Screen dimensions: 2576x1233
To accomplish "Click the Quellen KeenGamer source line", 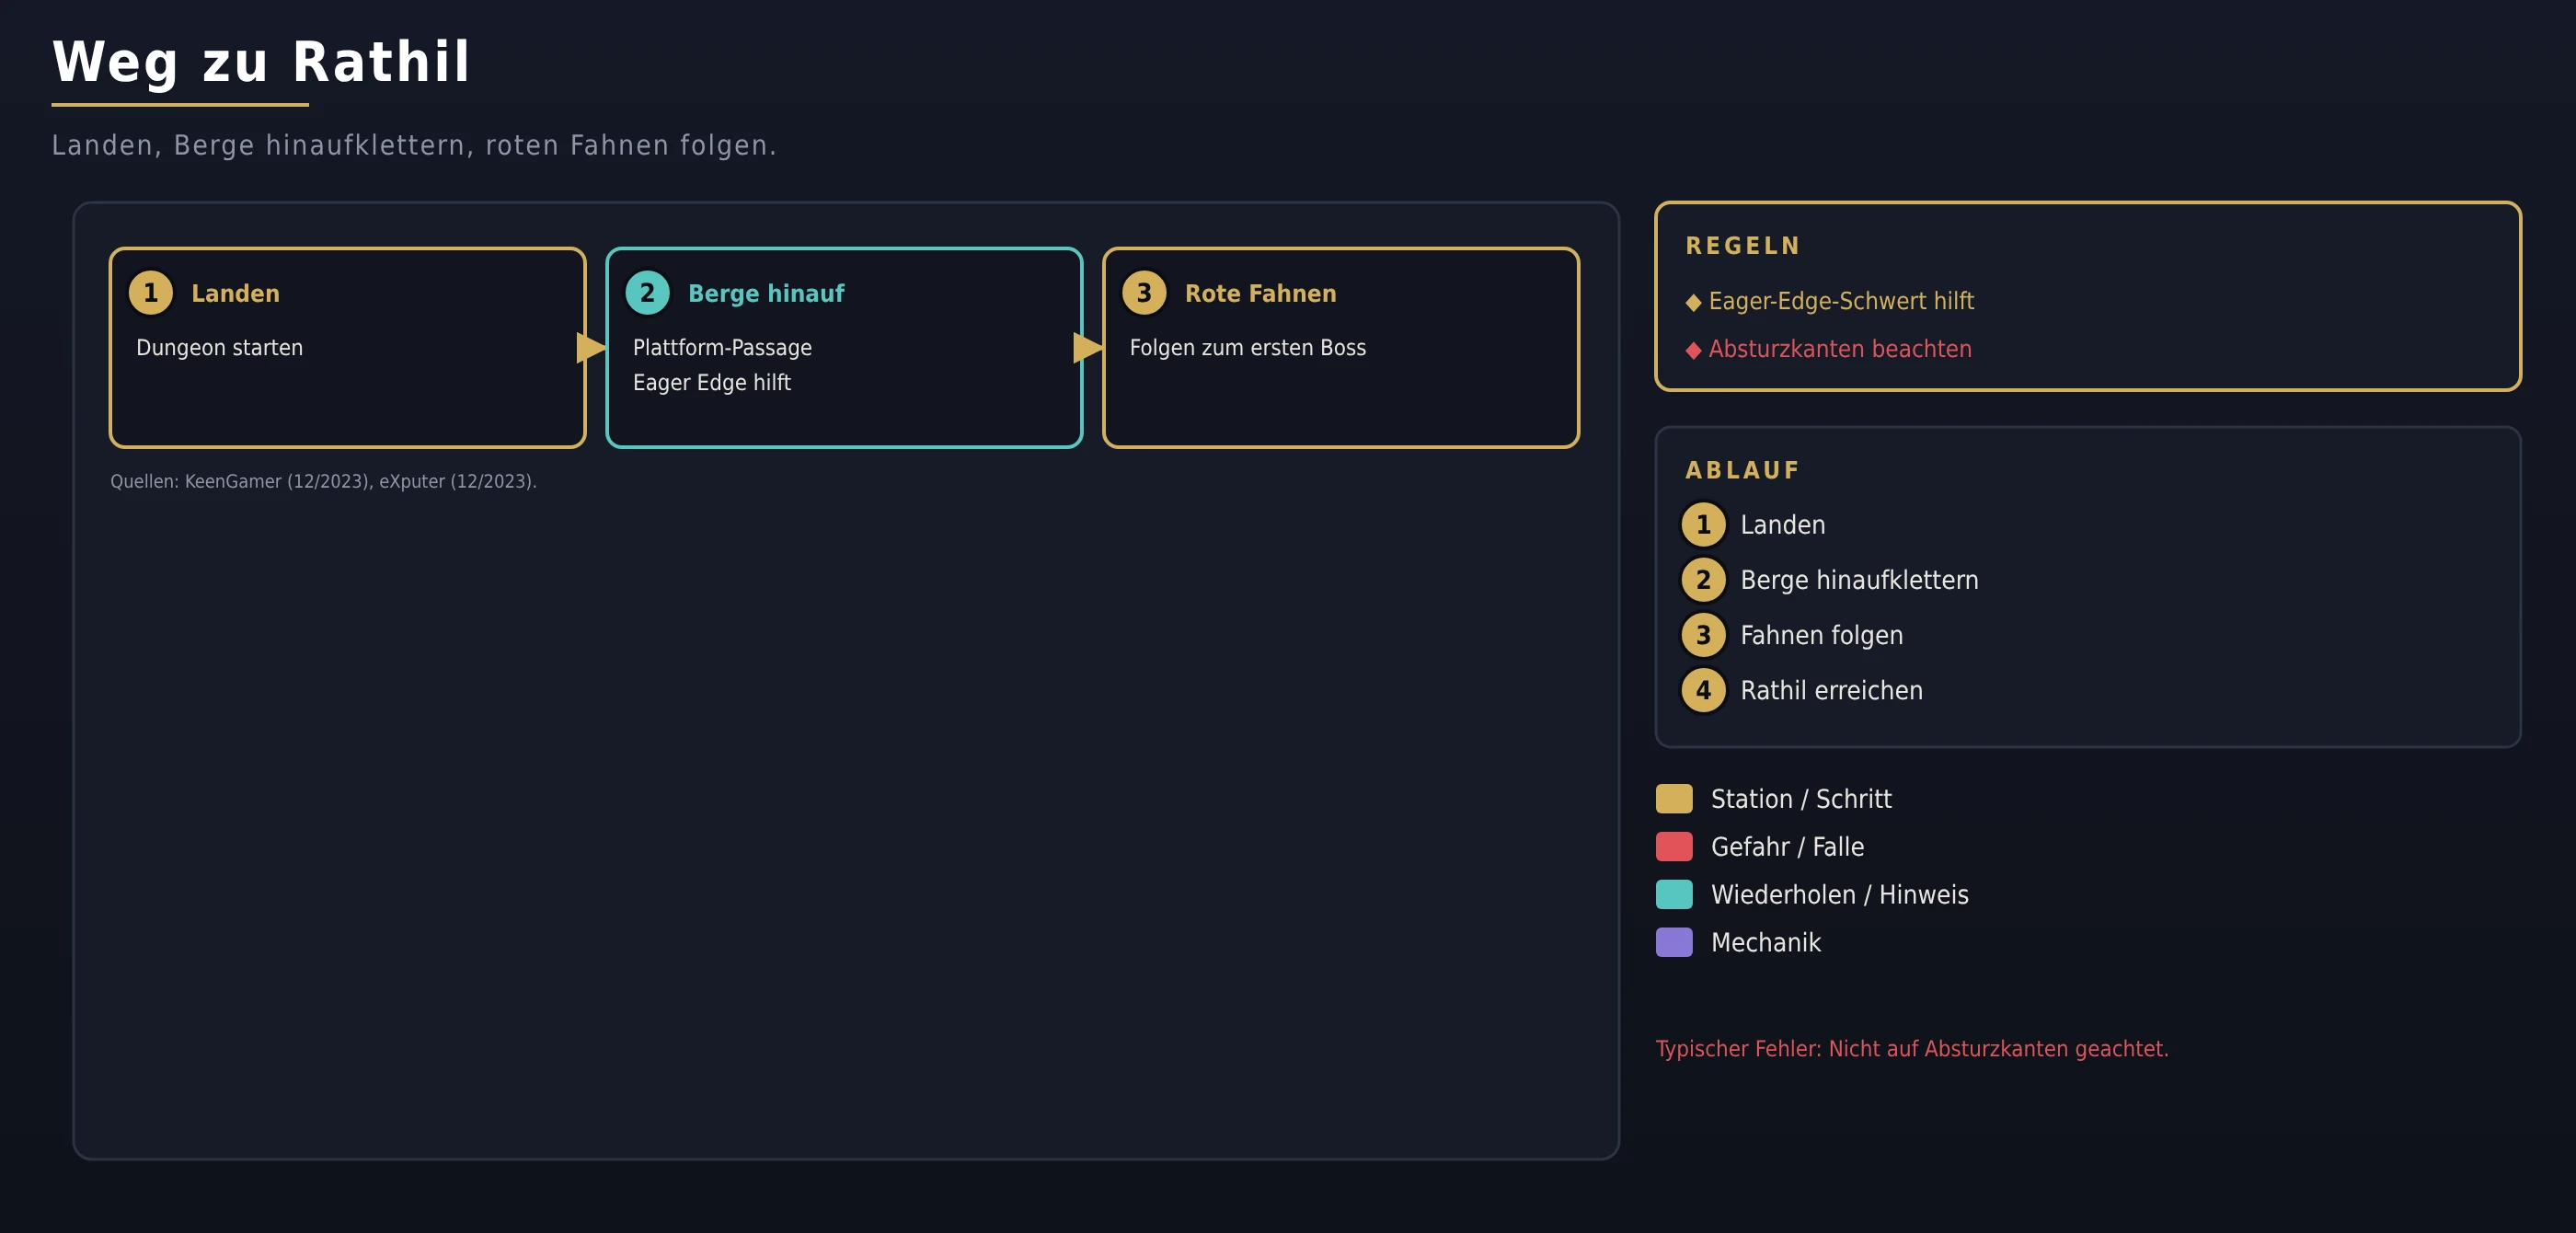I will (x=323, y=481).
